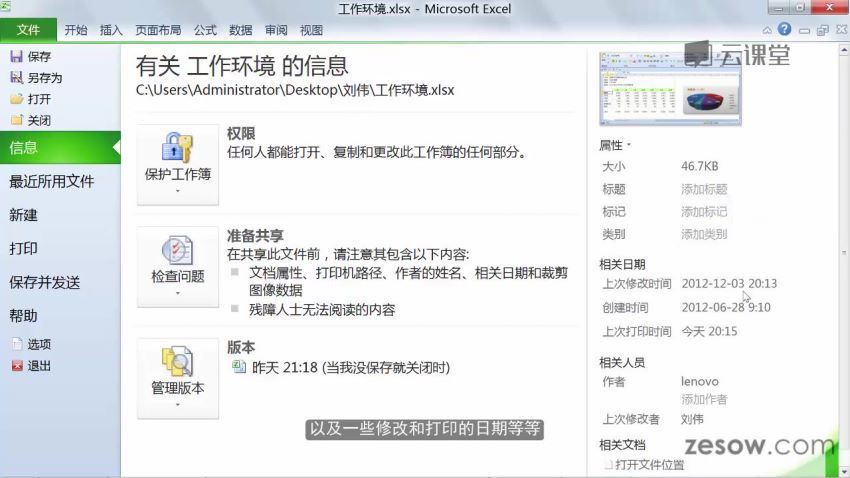Click the file size value 46.7KB
The height and width of the screenshot is (478, 850).
(699, 166)
